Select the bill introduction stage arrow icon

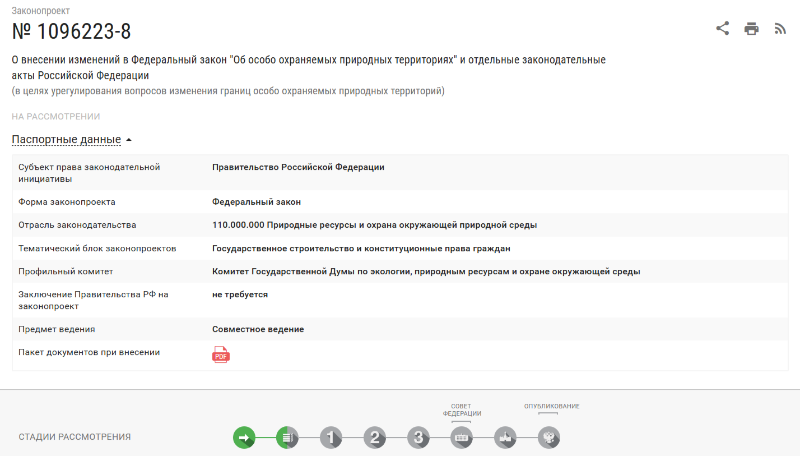[x=244, y=437]
